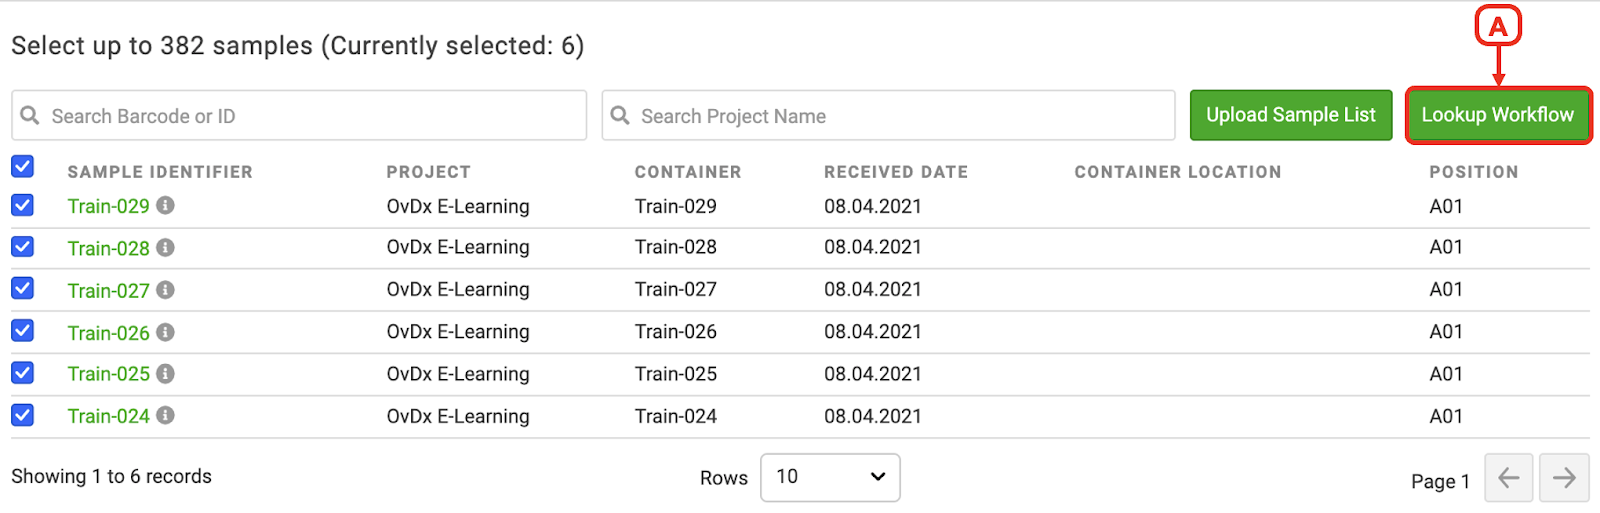
Task: Deselect the Train-026 sample checkbox
Action: click(x=23, y=330)
